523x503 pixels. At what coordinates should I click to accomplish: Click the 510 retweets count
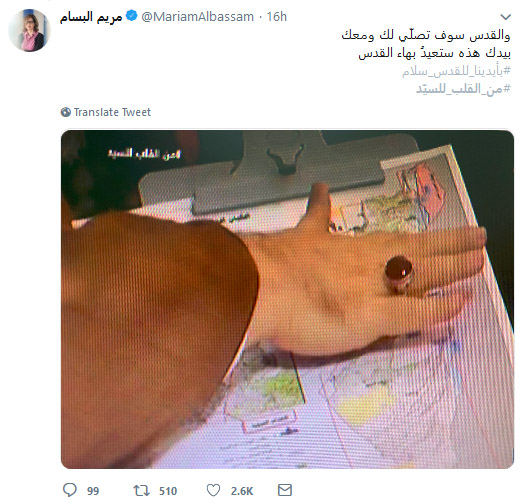pos(168,491)
